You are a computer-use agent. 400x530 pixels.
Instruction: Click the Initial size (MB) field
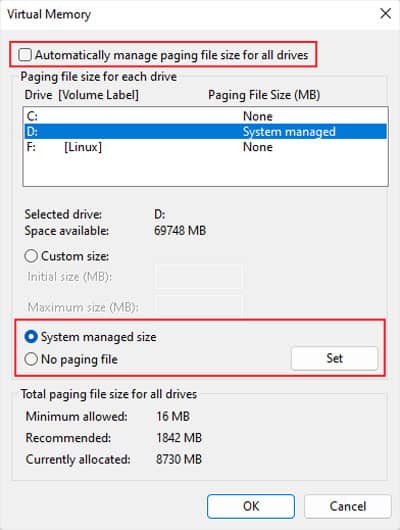[x=199, y=277]
